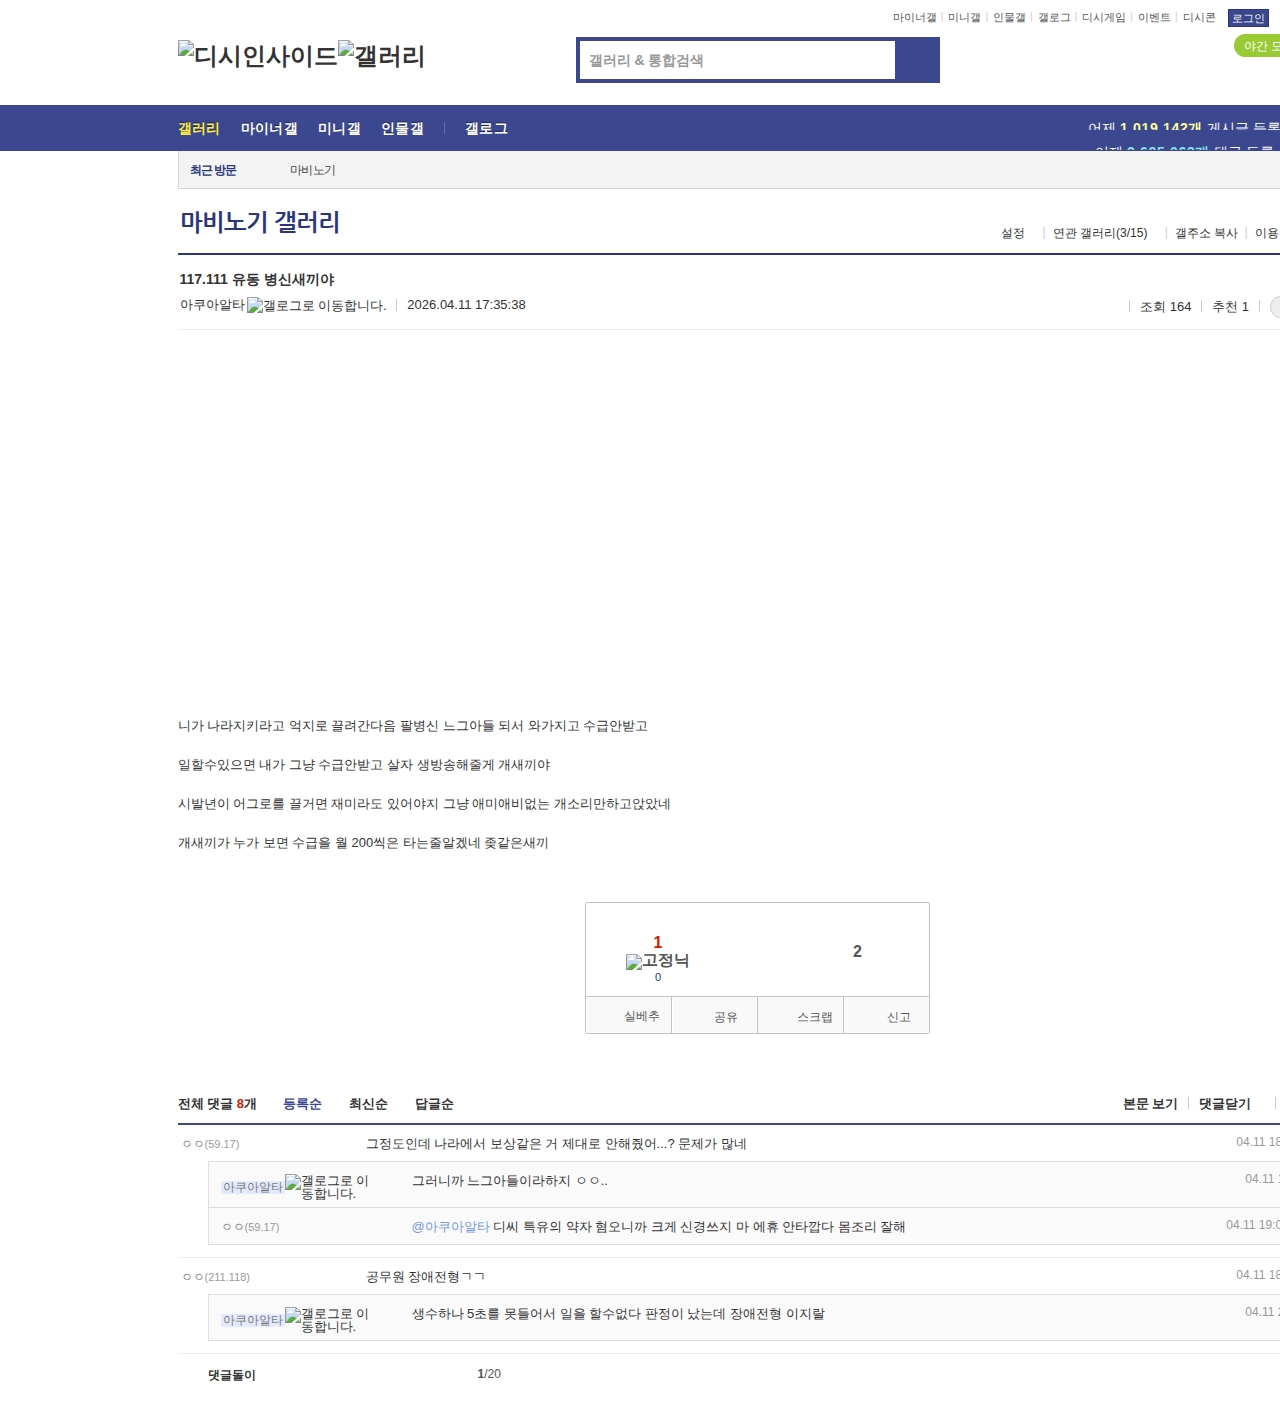Viewport: 1280px width, 1428px height.
Task: Open 마이너갤 in the top utility links
Action: [915, 18]
